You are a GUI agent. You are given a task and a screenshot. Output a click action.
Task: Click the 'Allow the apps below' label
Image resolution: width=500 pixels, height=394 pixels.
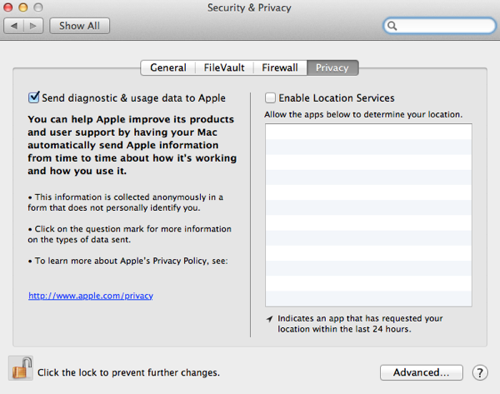[x=363, y=114]
